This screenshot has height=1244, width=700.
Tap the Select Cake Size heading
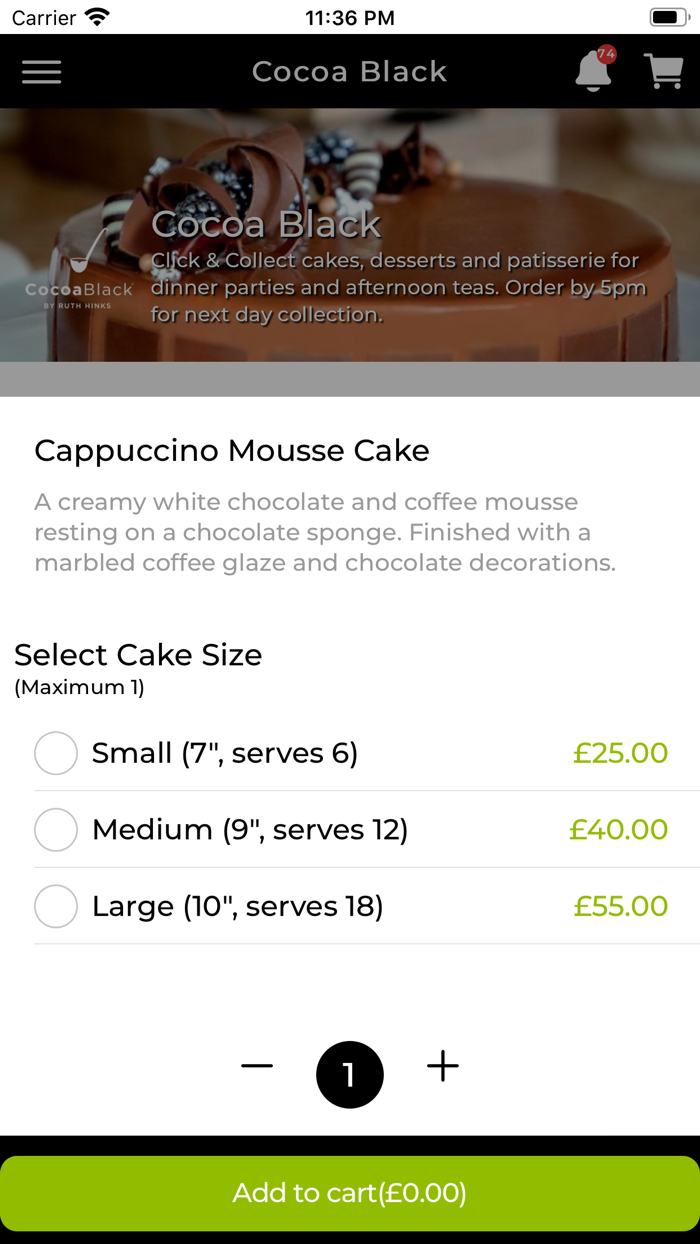tap(138, 655)
